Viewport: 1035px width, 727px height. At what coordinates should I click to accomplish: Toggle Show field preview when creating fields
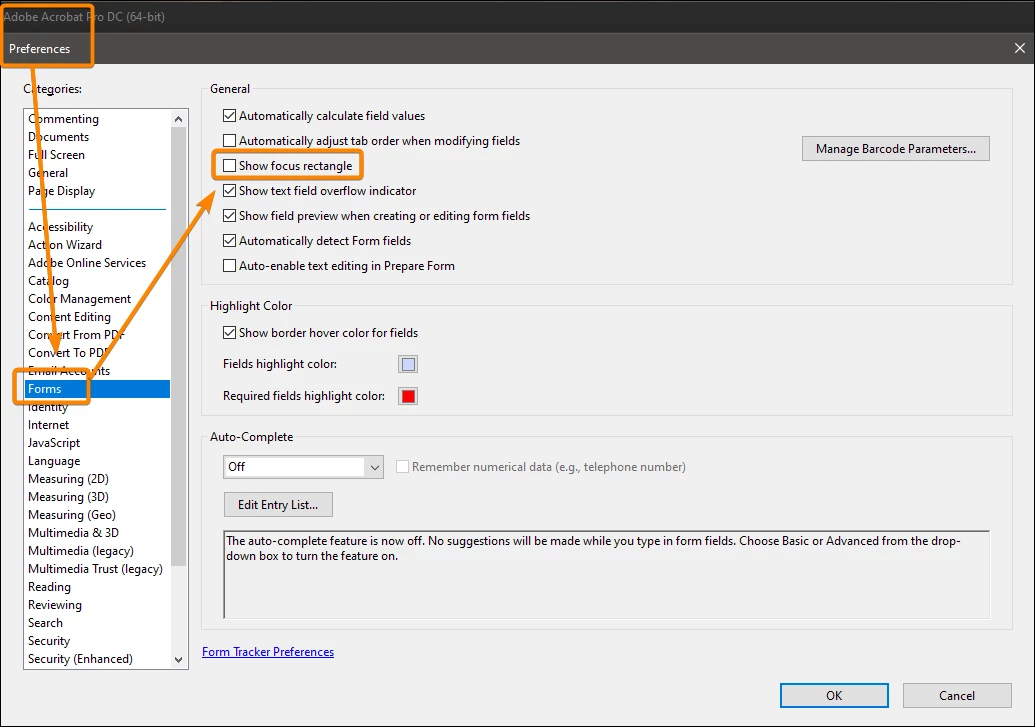click(229, 216)
